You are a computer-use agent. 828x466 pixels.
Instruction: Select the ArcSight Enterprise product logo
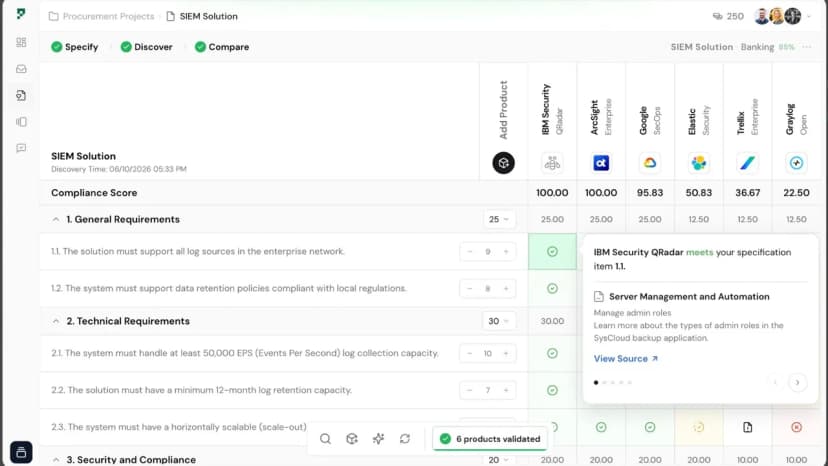[x=601, y=163]
